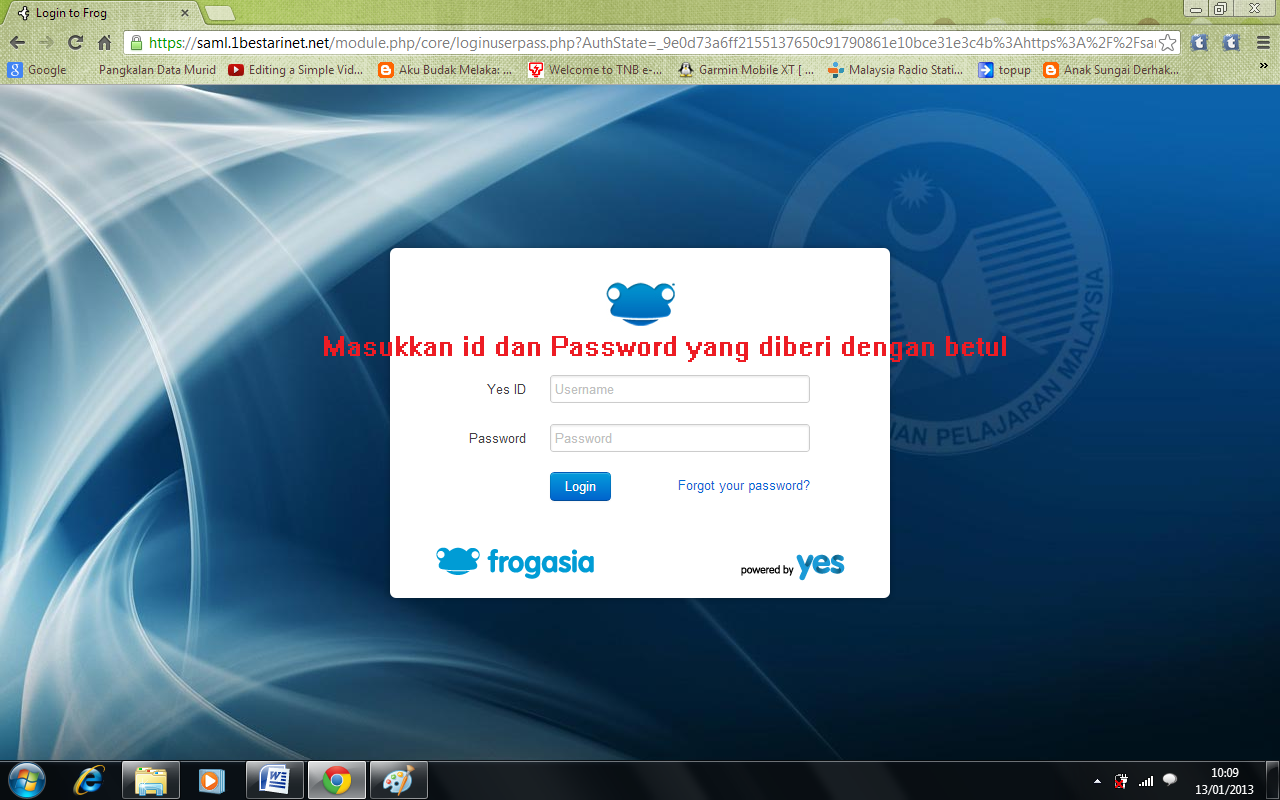Open network signal tray icon
This screenshot has width=1280, height=800.
pos(1146,780)
